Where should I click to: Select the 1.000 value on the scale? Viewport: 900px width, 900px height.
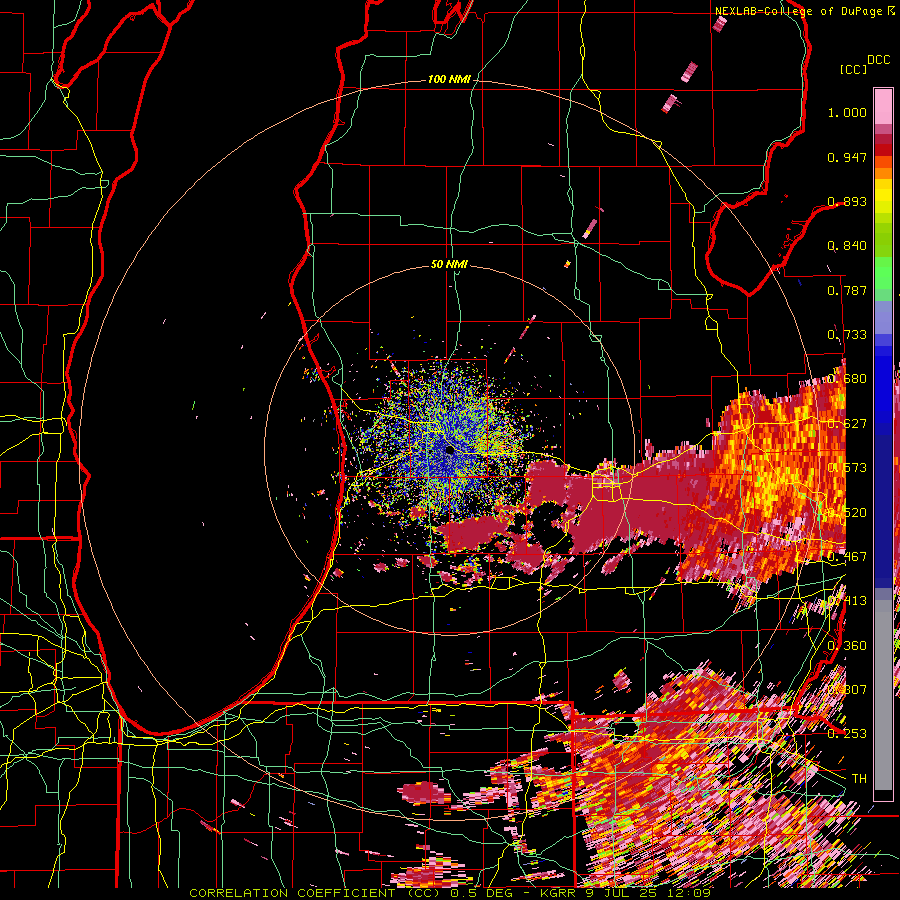[x=847, y=112]
